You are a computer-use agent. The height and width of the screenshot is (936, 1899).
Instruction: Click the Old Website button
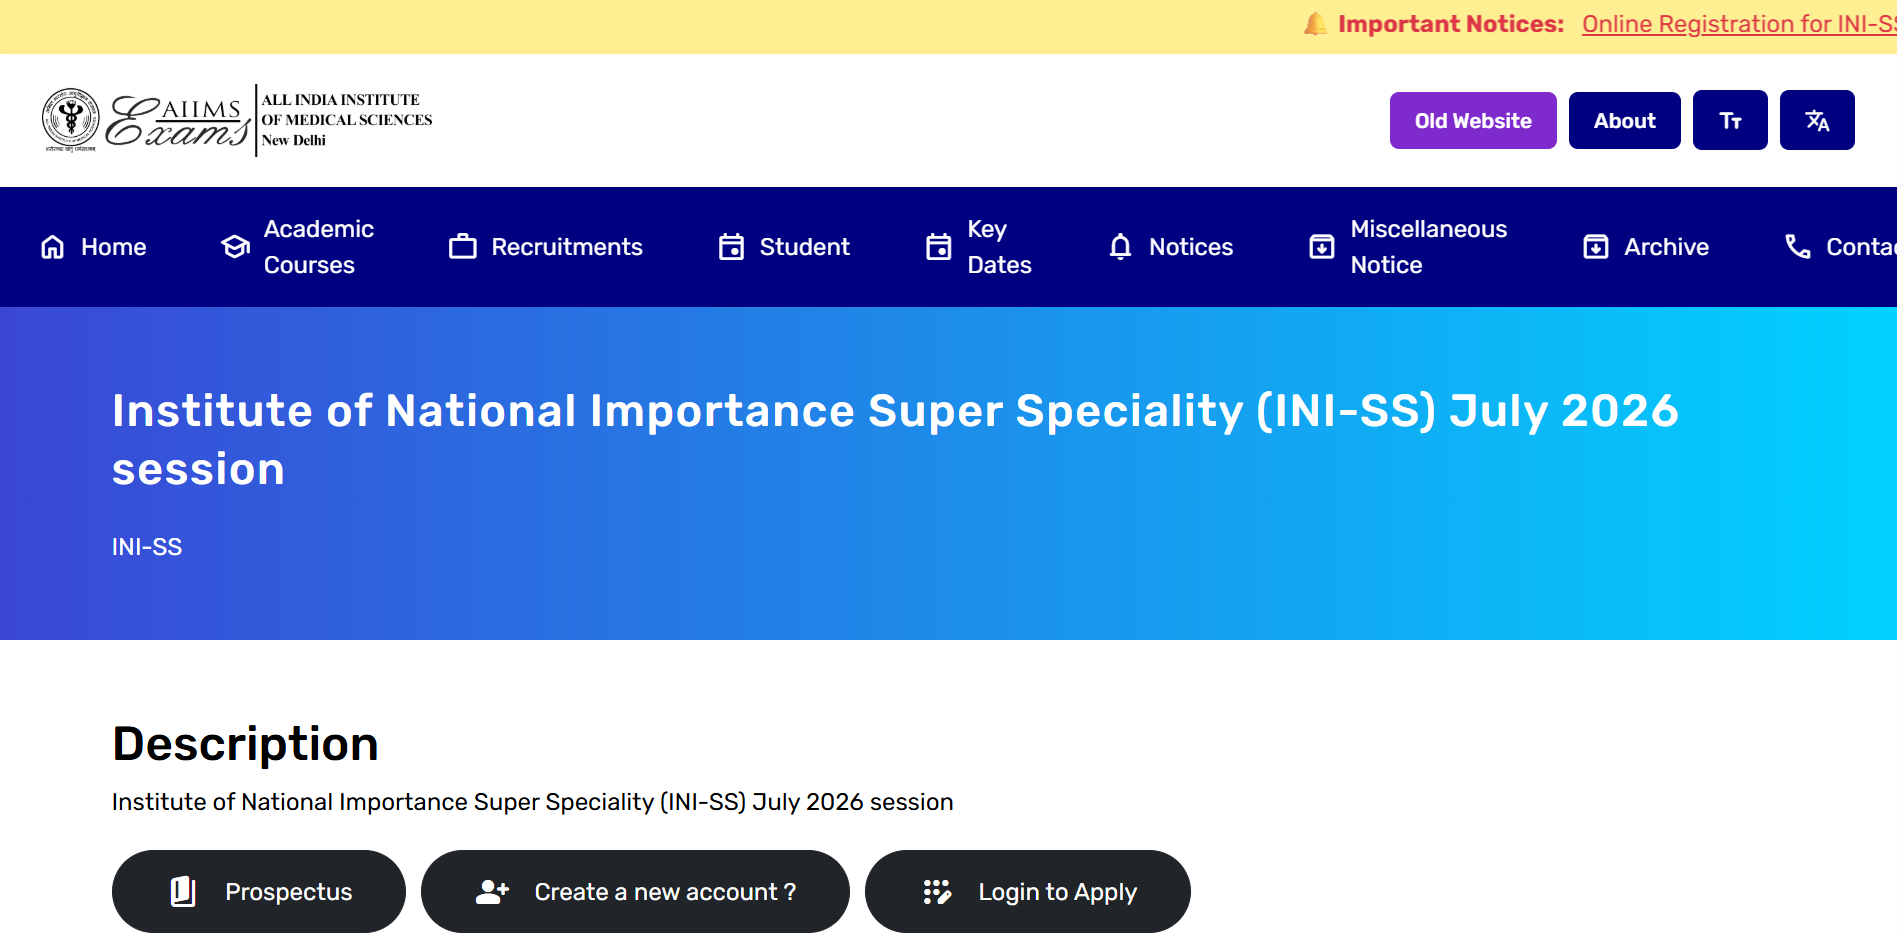point(1472,121)
